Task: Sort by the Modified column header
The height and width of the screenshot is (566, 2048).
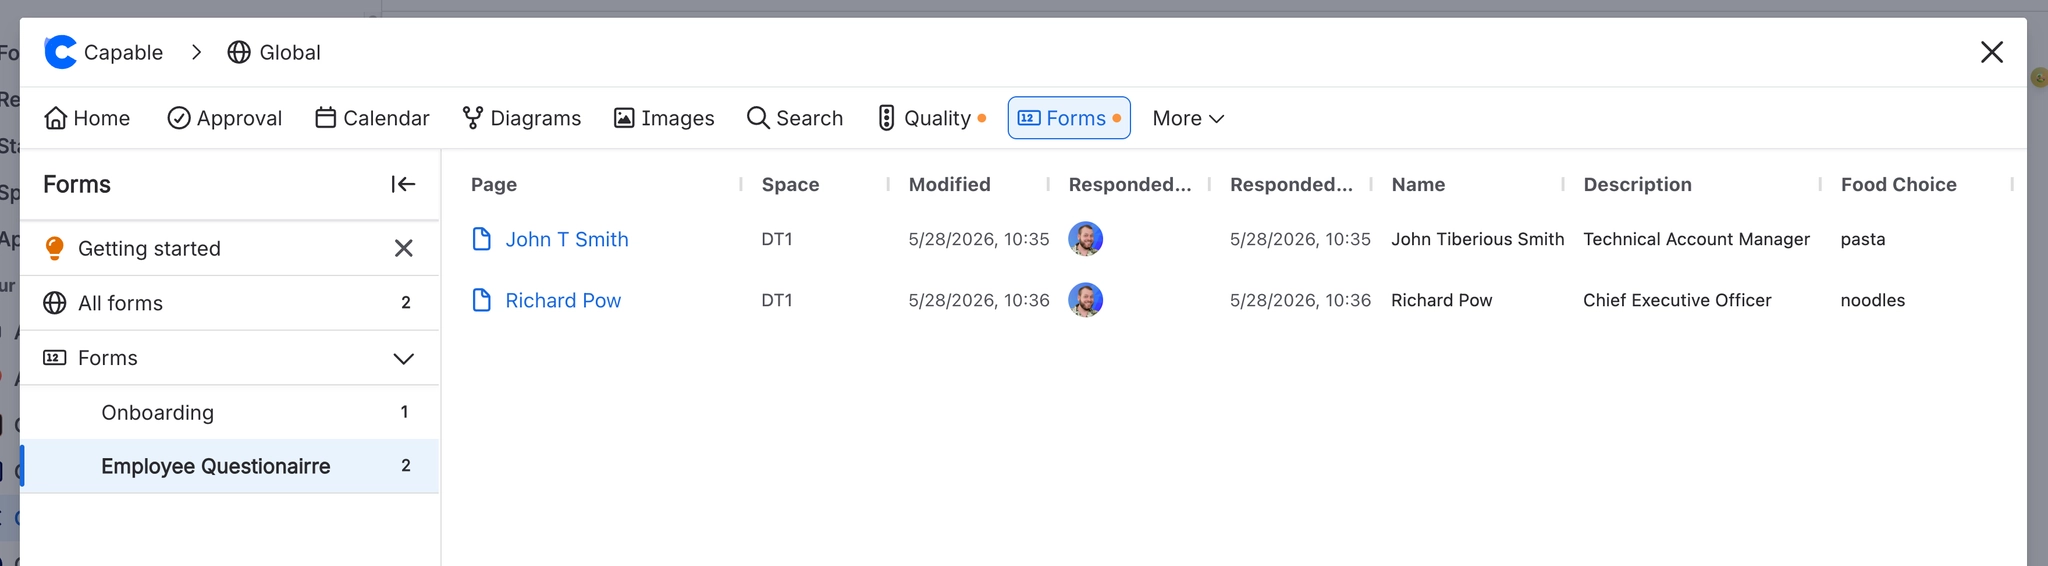Action: pos(949,184)
